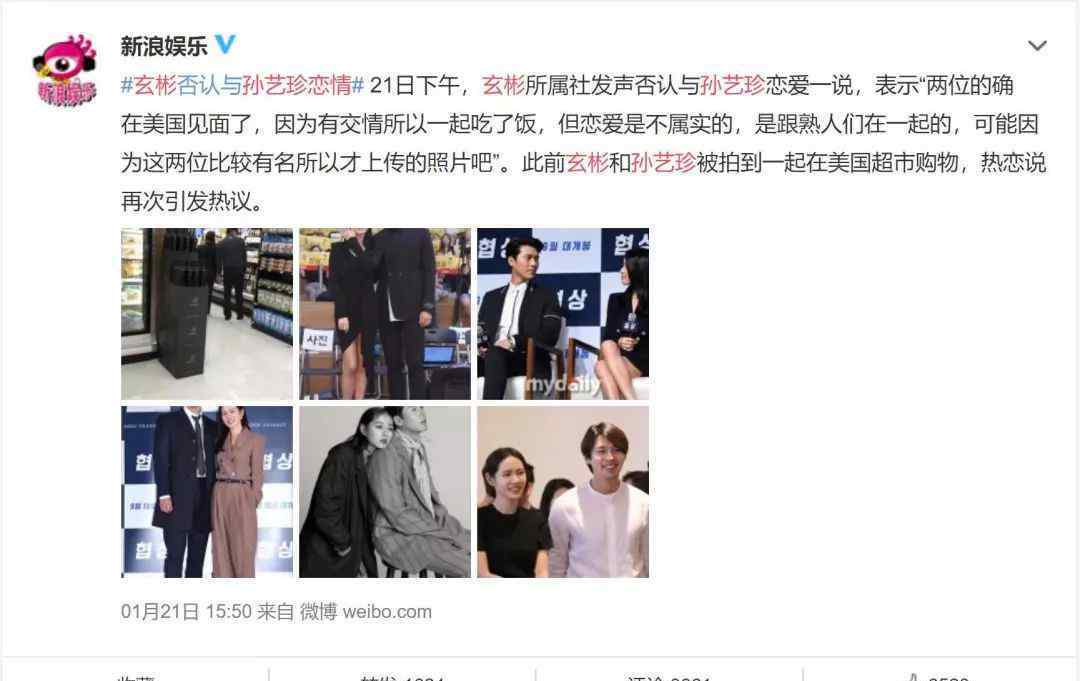
Task: Open thumbnail of couple in black outfits standing
Action: pos(385,314)
